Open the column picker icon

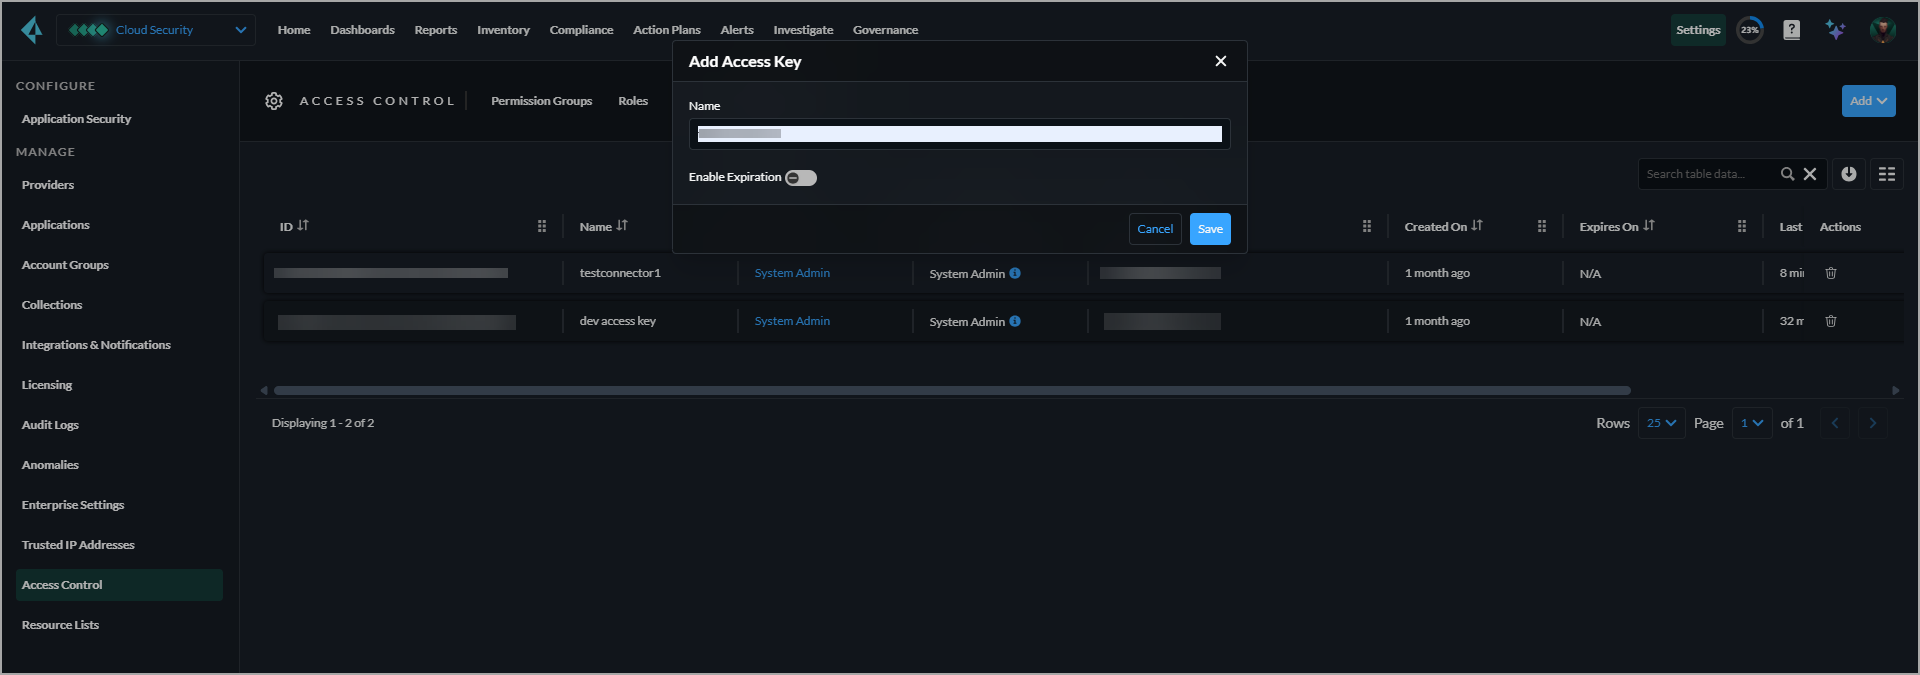tap(1887, 174)
